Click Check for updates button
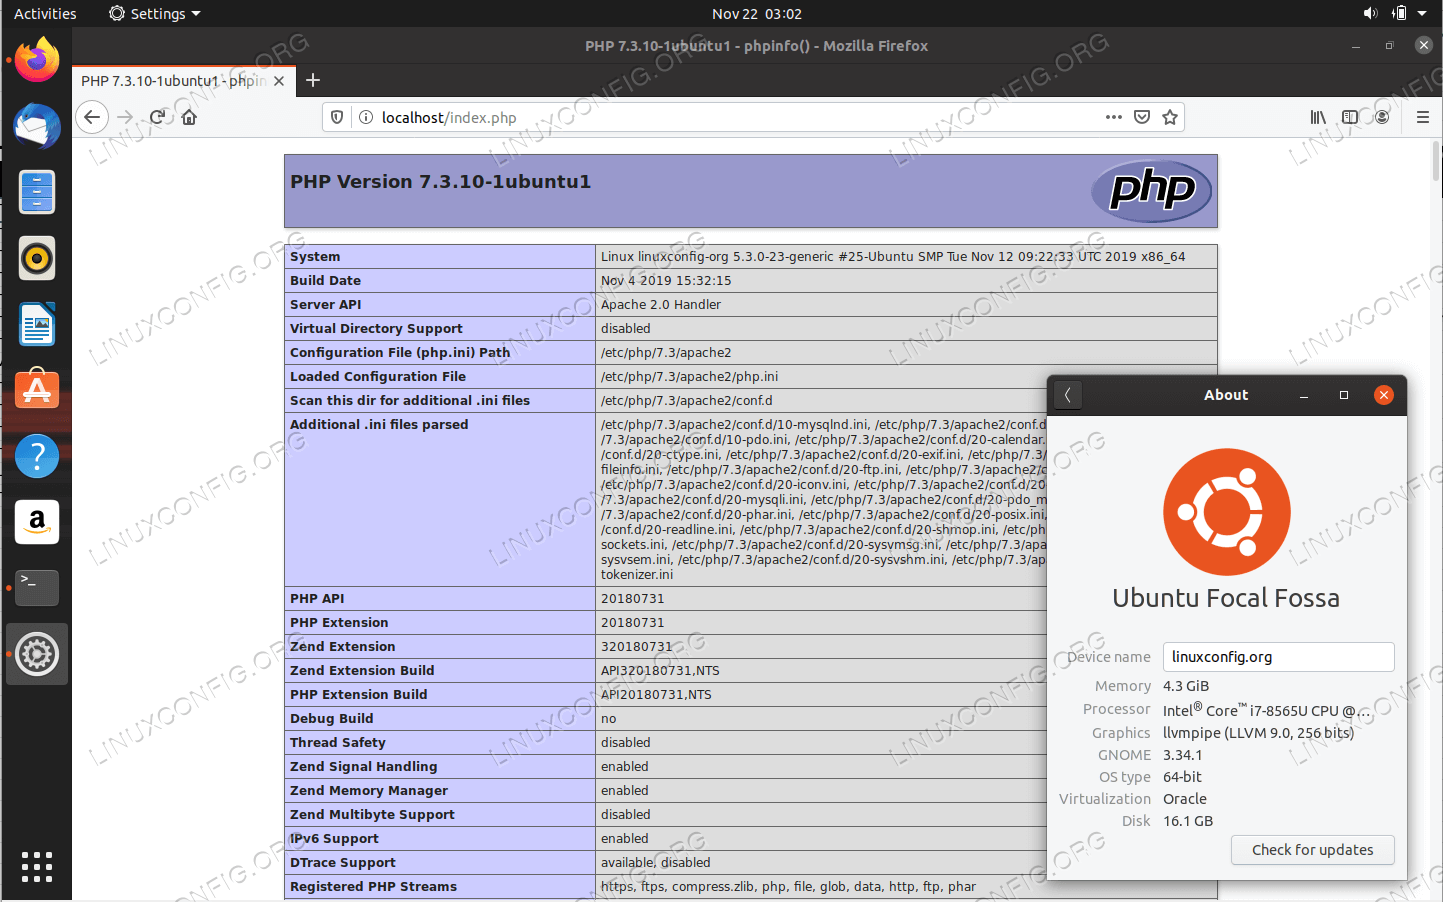This screenshot has height=902, width=1443. [1312, 850]
